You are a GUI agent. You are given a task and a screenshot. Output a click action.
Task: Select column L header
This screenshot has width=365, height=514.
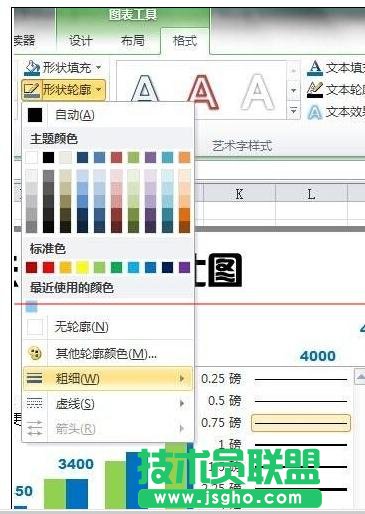[311, 193]
